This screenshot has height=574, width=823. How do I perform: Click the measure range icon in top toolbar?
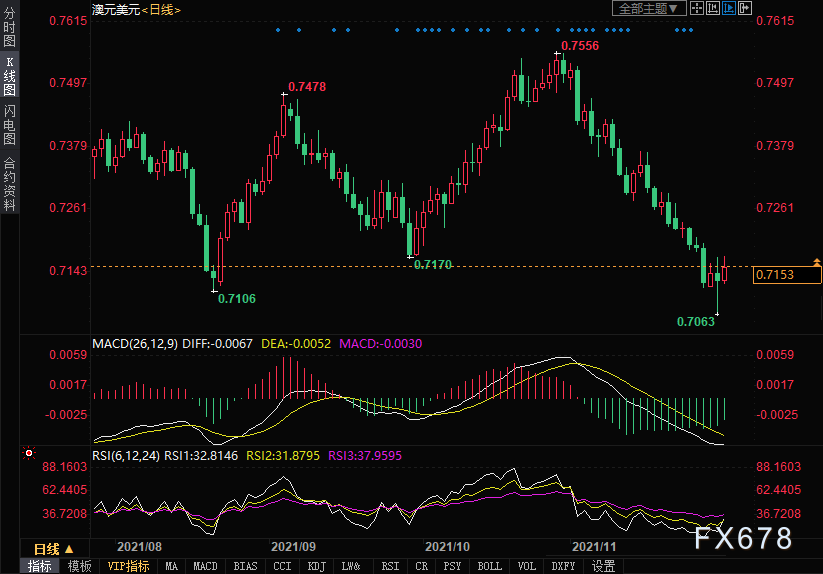[x=714, y=8]
